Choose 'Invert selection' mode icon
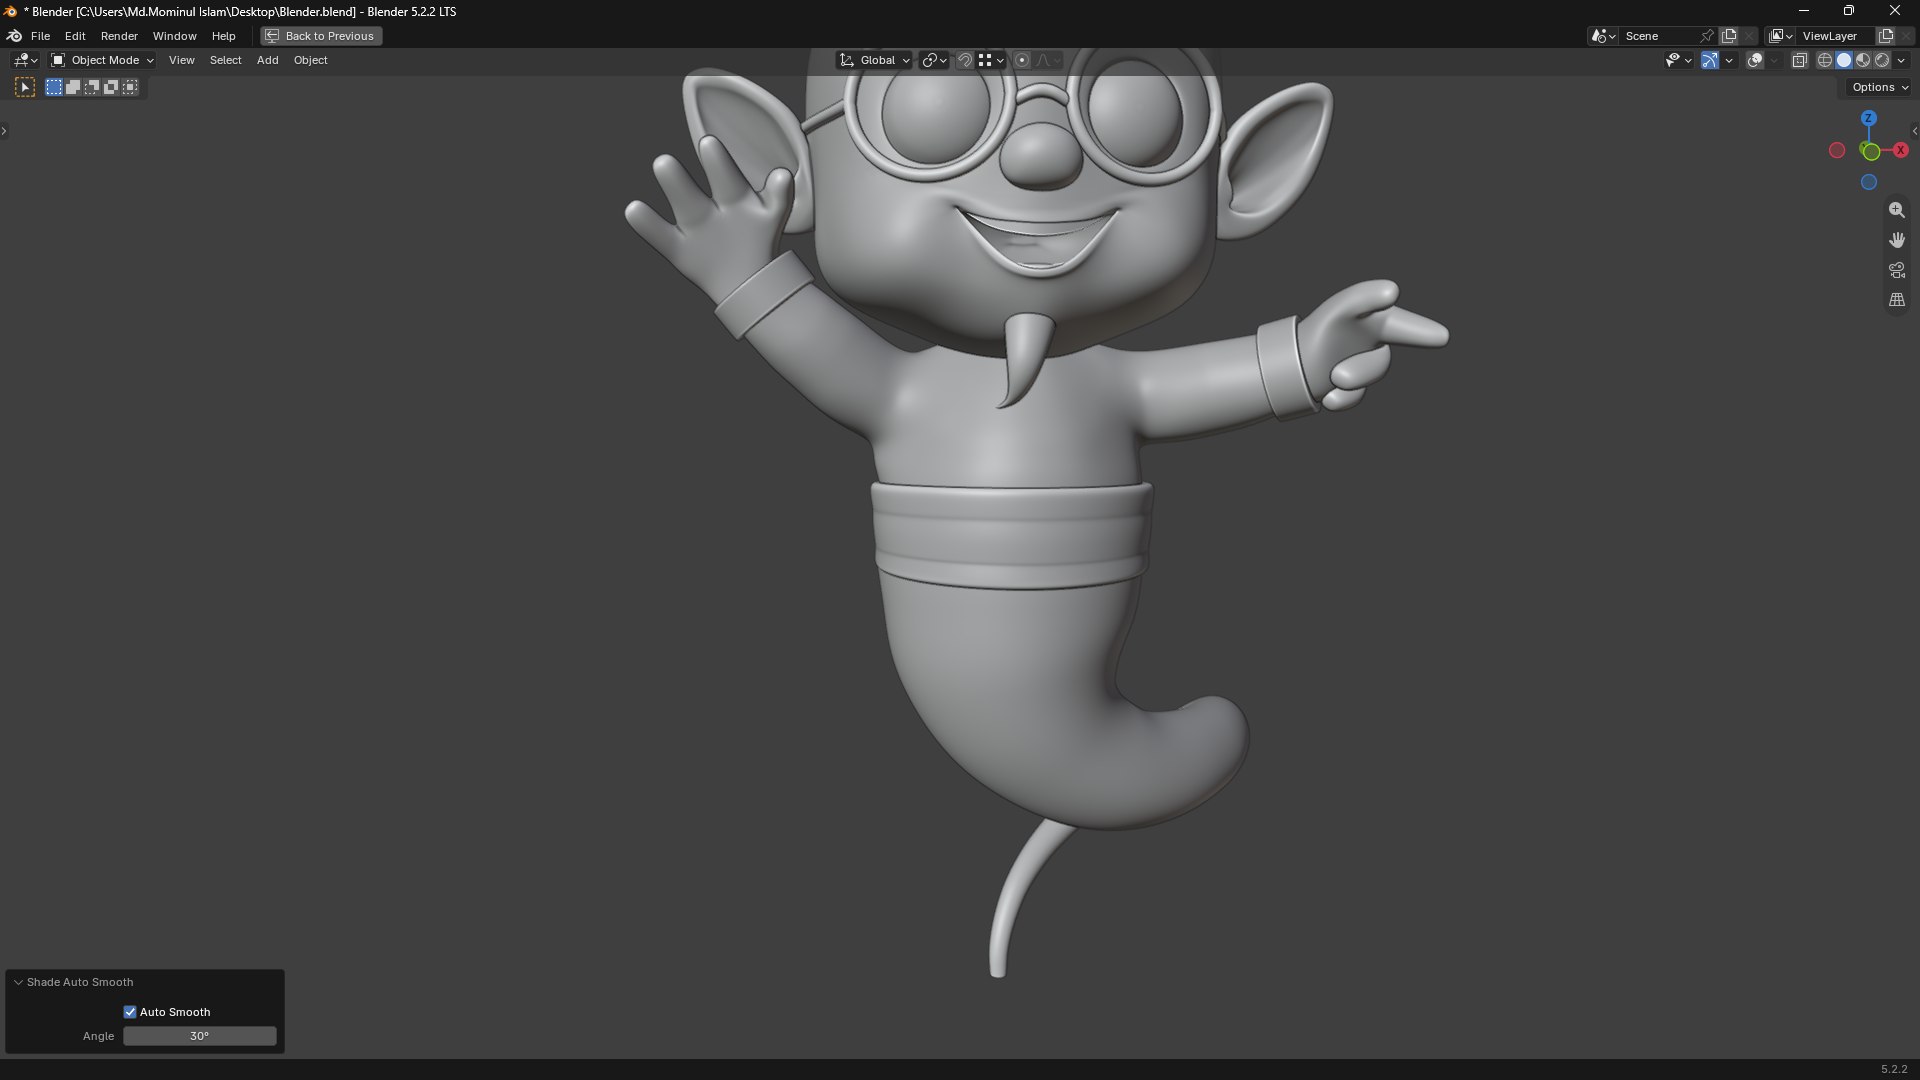The image size is (1920, 1080). point(111,88)
